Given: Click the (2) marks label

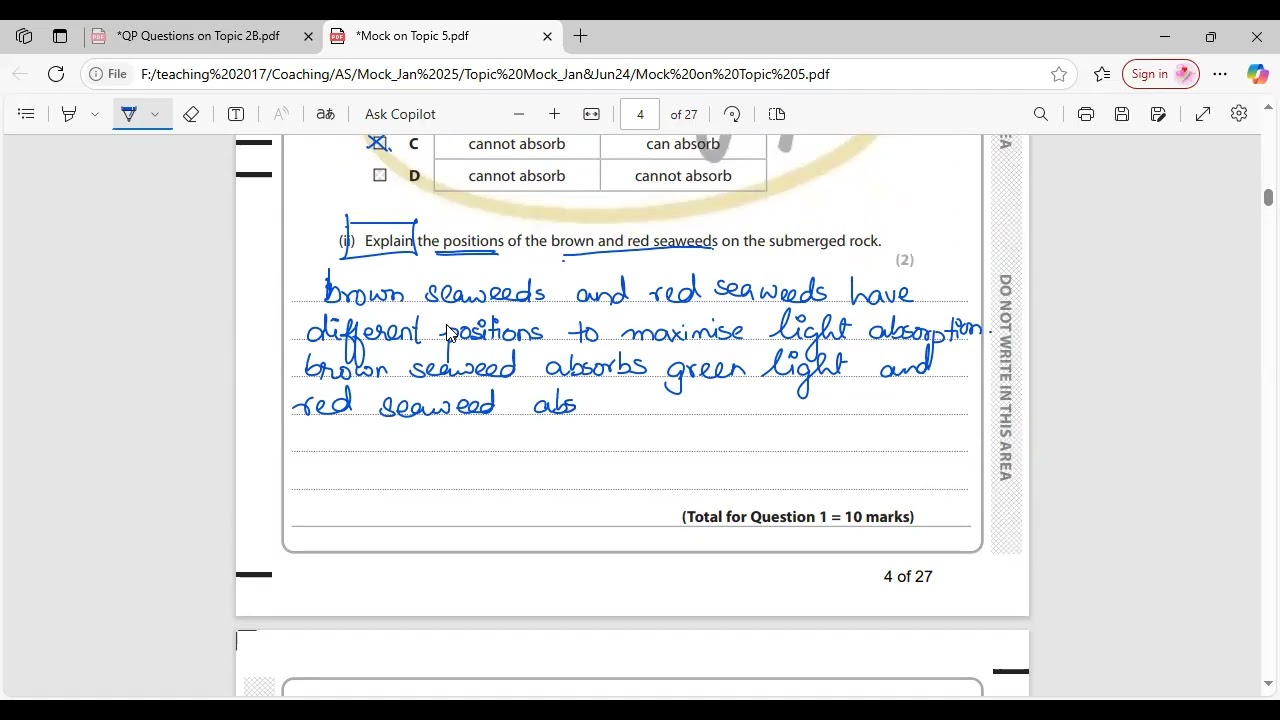Looking at the screenshot, I should click(905, 260).
